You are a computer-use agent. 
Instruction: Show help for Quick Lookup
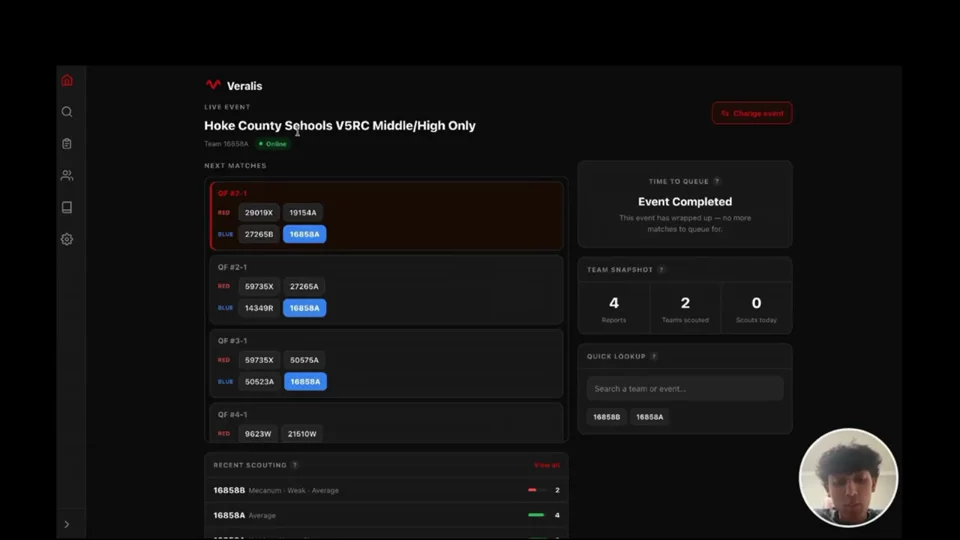coord(654,356)
